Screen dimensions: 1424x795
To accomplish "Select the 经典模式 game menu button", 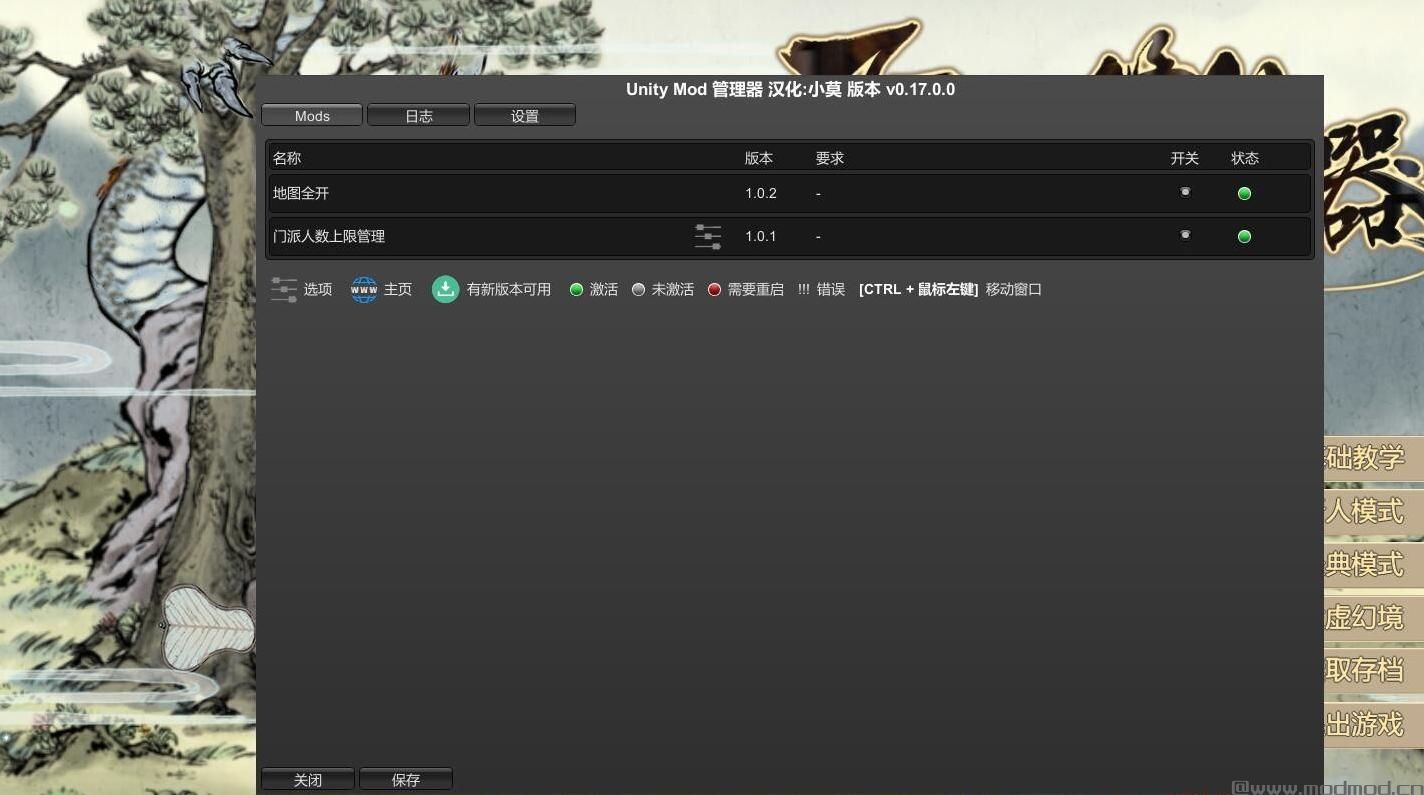I will (x=1373, y=564).
